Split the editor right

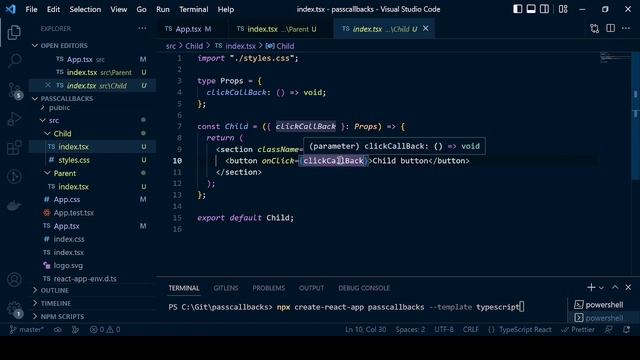point(610,28)
